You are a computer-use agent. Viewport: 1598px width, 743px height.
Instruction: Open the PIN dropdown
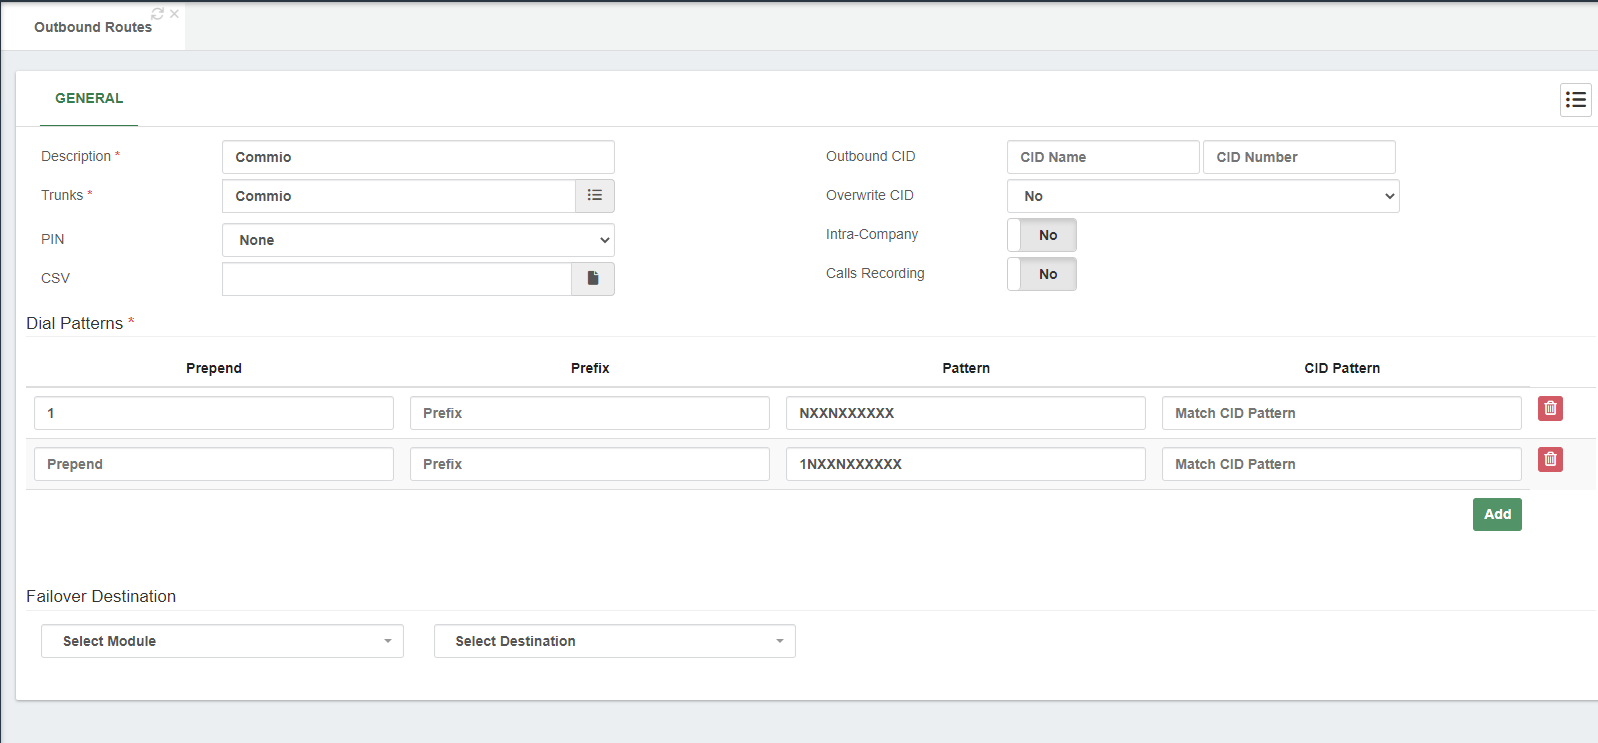[418, 240]
